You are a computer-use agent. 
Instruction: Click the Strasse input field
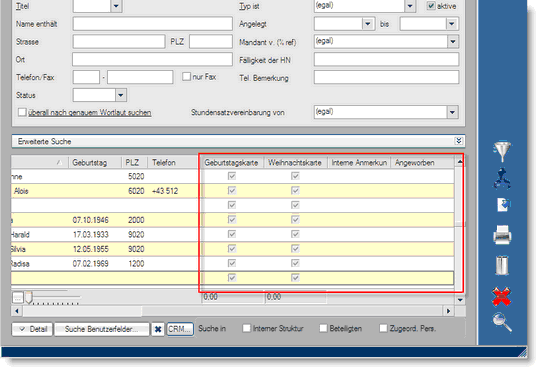pyautogui.click(x=119, y=42)
